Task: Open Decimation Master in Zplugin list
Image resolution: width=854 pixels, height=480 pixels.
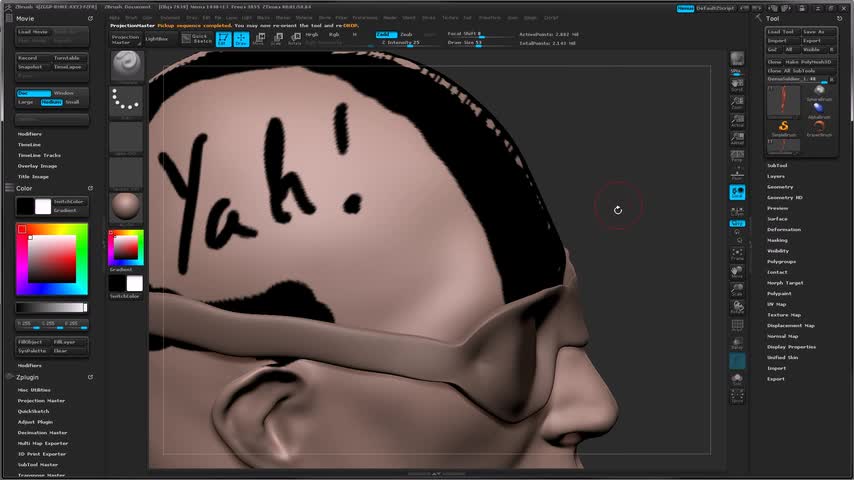Action: [42, 433]
